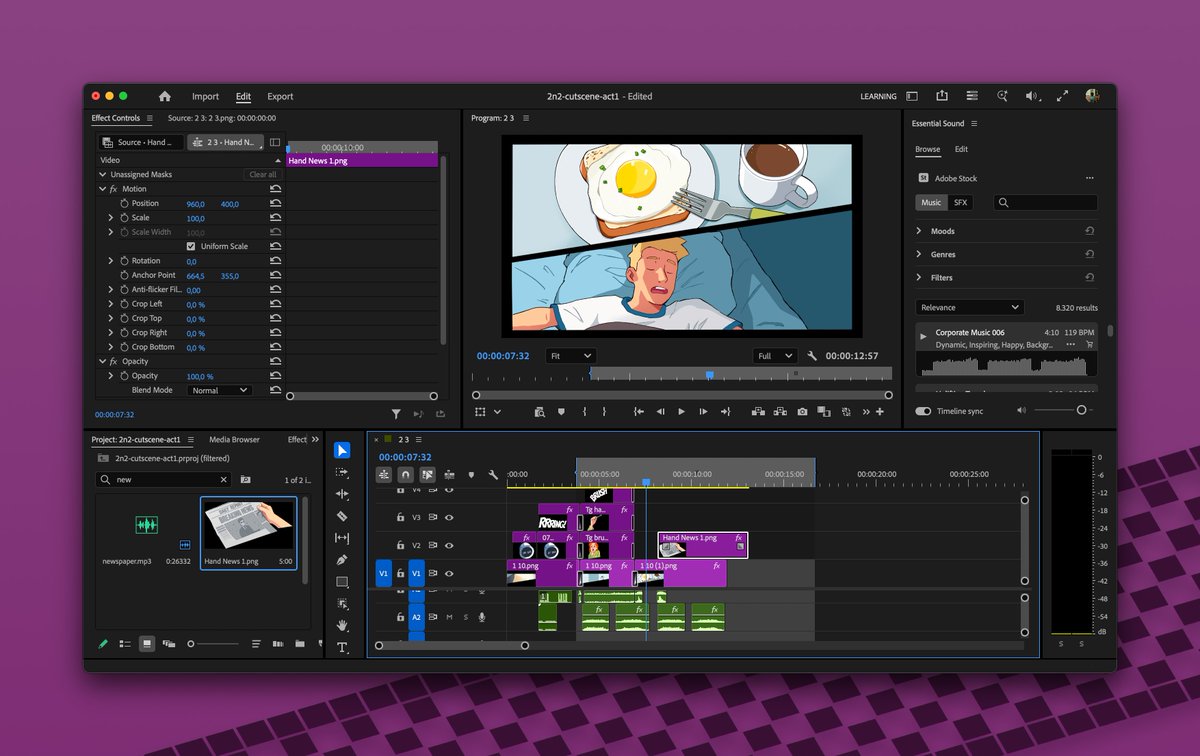The width and height of the screenshot is (1200, 756).
Task: Toggle animation stopwatch for Opacity
Action: pyautogui.click(x=125, y=376)
